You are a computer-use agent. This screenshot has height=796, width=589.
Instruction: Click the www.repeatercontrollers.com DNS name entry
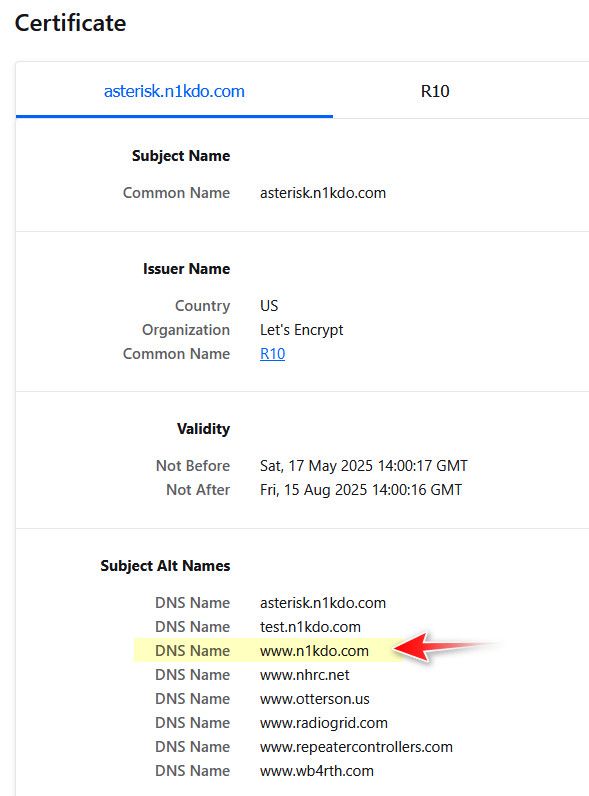pos(356,747)
